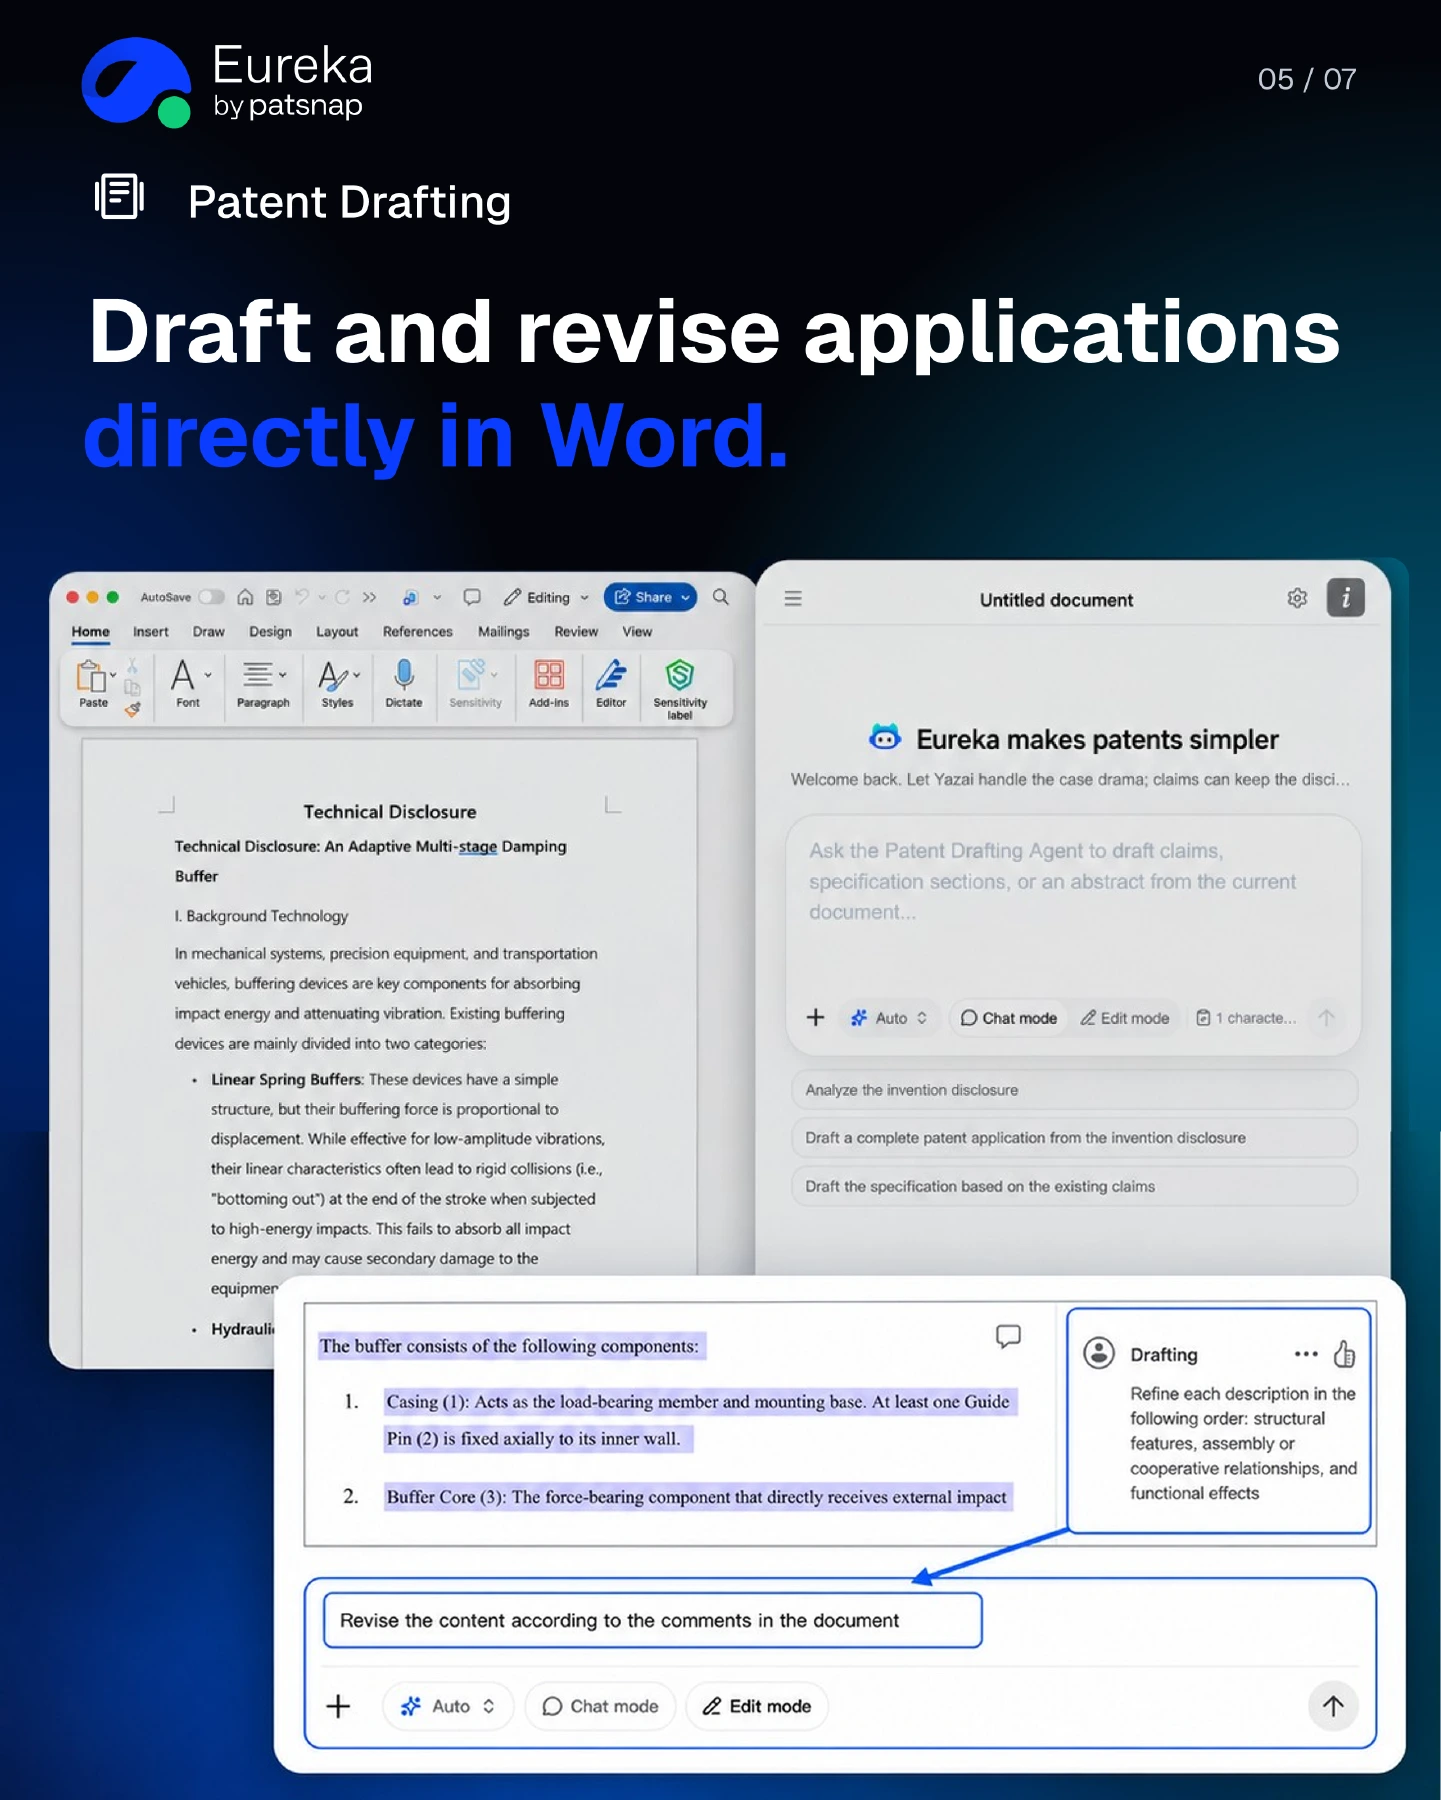Open the Mailings ribbon tab
Screen dimensions: 1441x1800
pos(504,632)
